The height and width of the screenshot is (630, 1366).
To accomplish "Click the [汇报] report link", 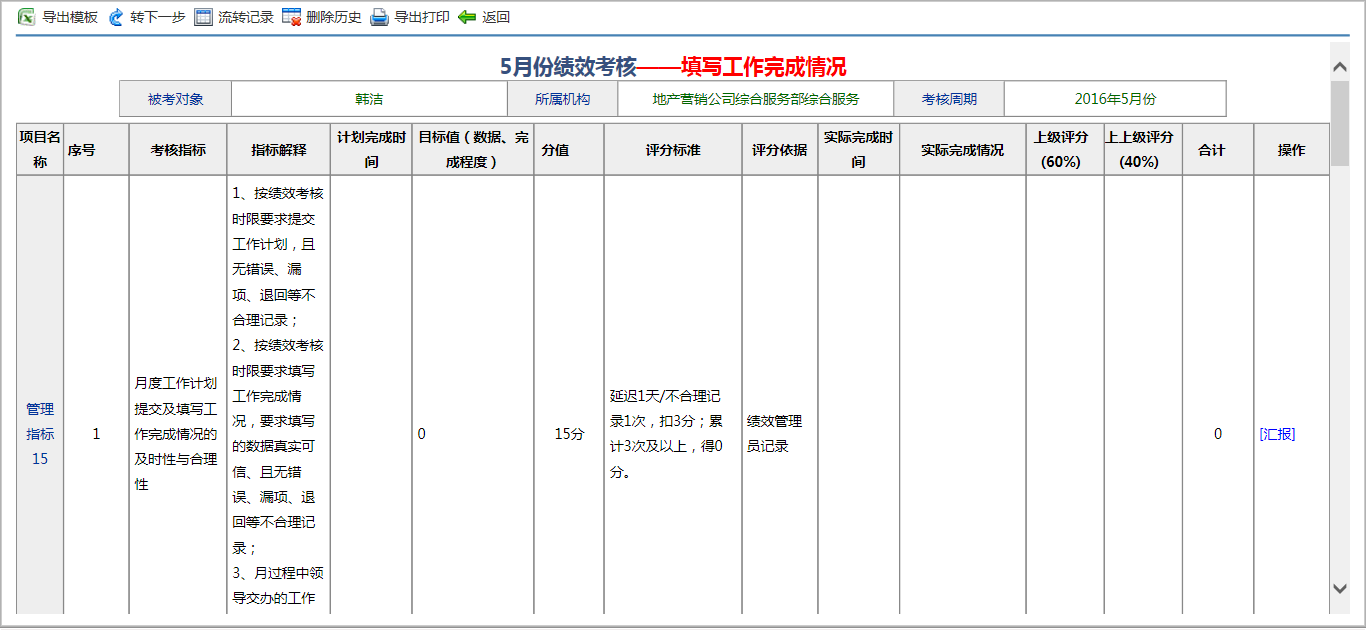I will click(1277, 434).
